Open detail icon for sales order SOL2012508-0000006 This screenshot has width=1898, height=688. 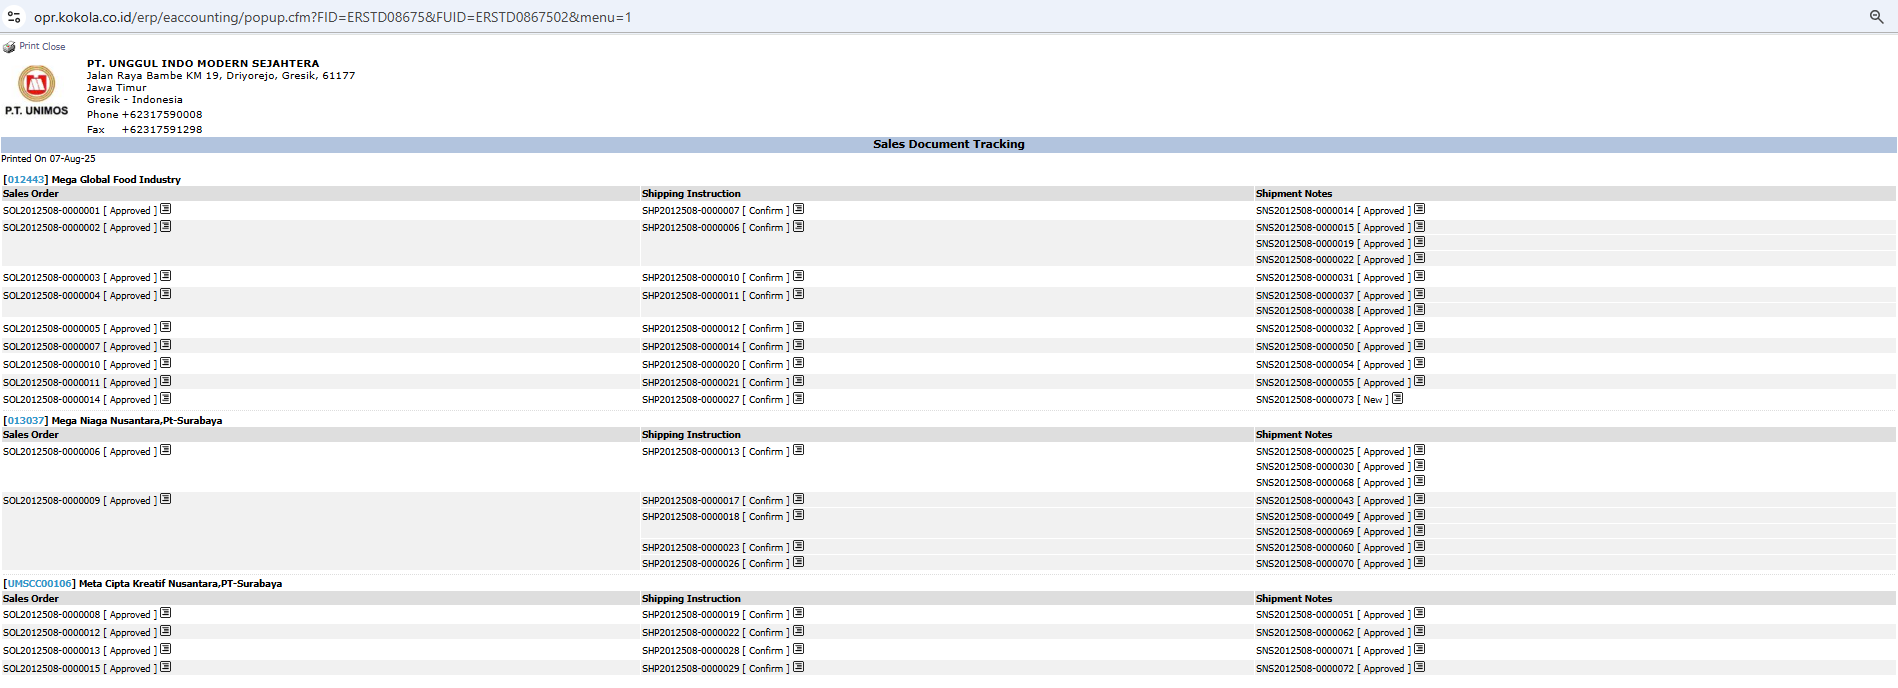(x=166, y=451)
